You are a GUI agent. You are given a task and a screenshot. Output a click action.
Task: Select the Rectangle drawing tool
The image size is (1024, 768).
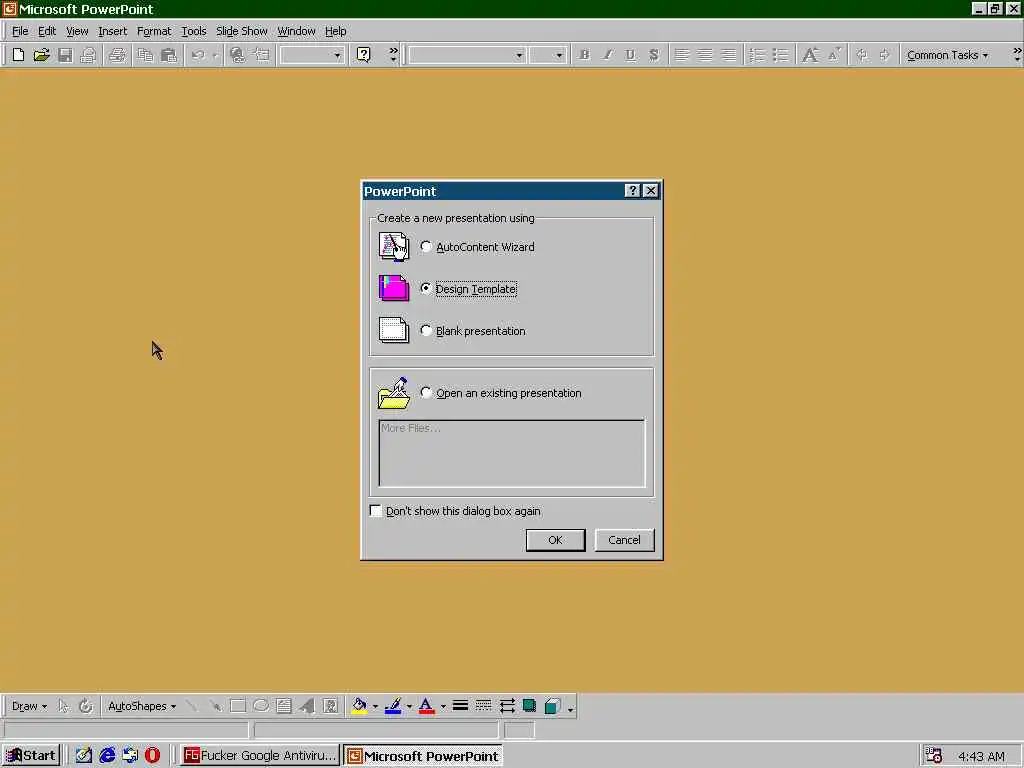coord(238,706)
